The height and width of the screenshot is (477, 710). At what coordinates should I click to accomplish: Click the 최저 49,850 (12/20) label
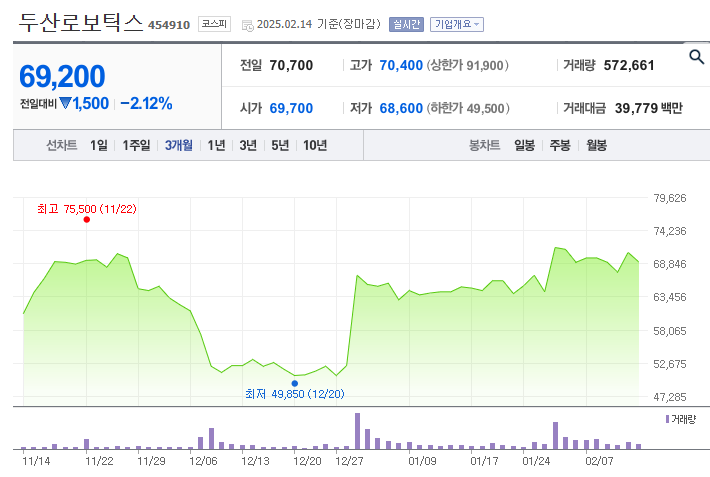tap(295, 394)
